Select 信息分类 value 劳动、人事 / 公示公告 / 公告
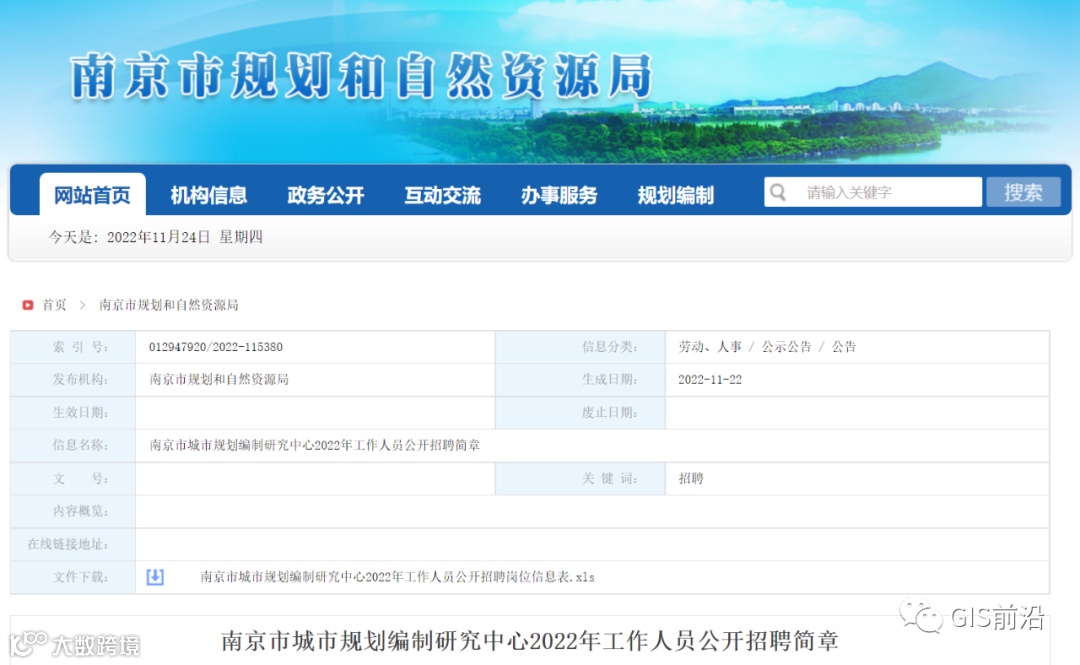Viewport: 1080px width, 665px height. coord(767,347)
